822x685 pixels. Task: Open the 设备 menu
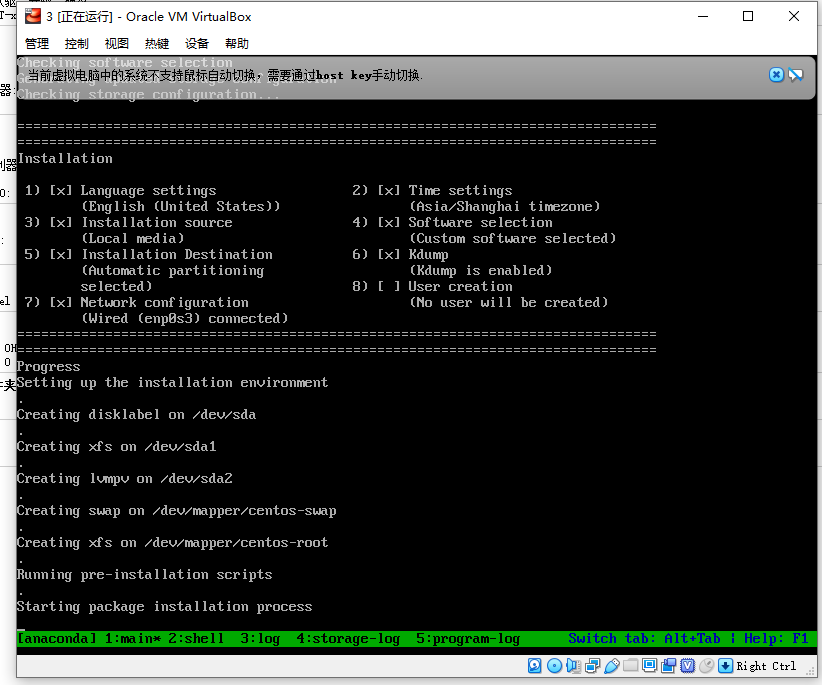[x=197, y=44]
